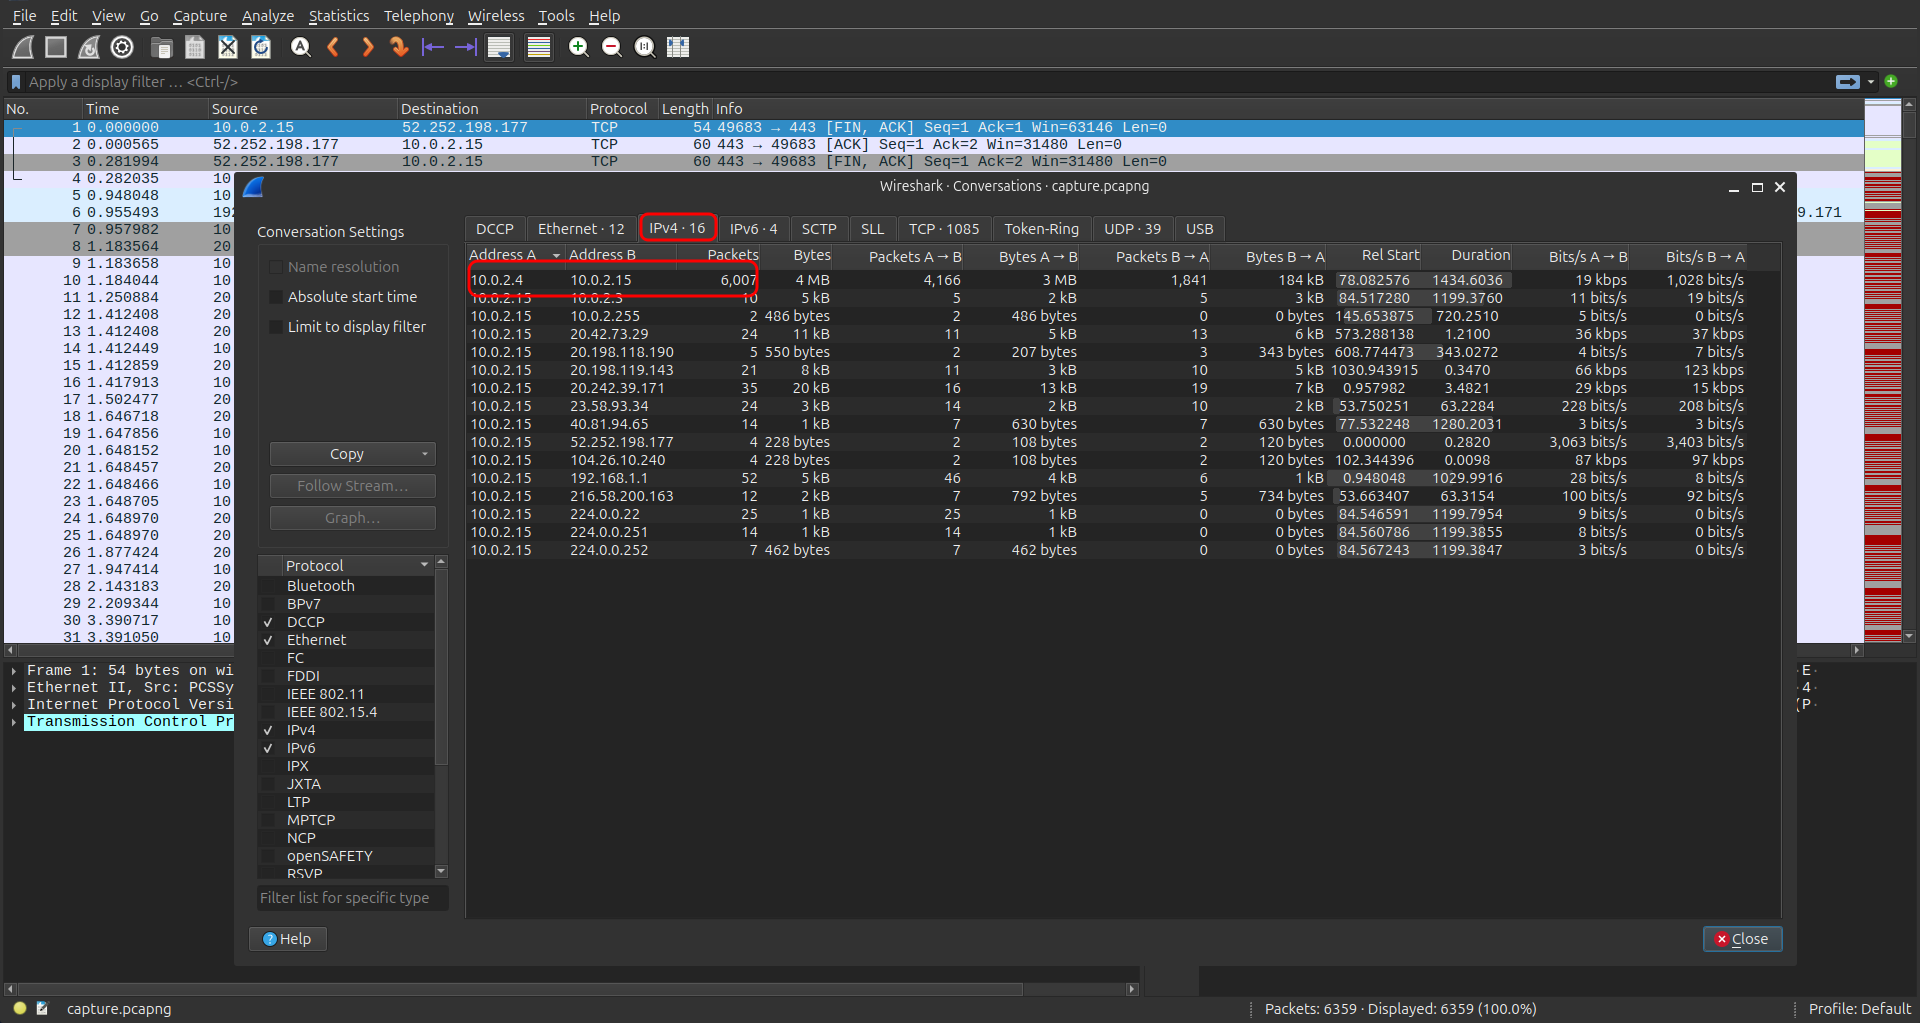The width and height of the screenshot is (1920, 1023).
Task: Go to the previous packet with back arrow
Action: (334, 47)
